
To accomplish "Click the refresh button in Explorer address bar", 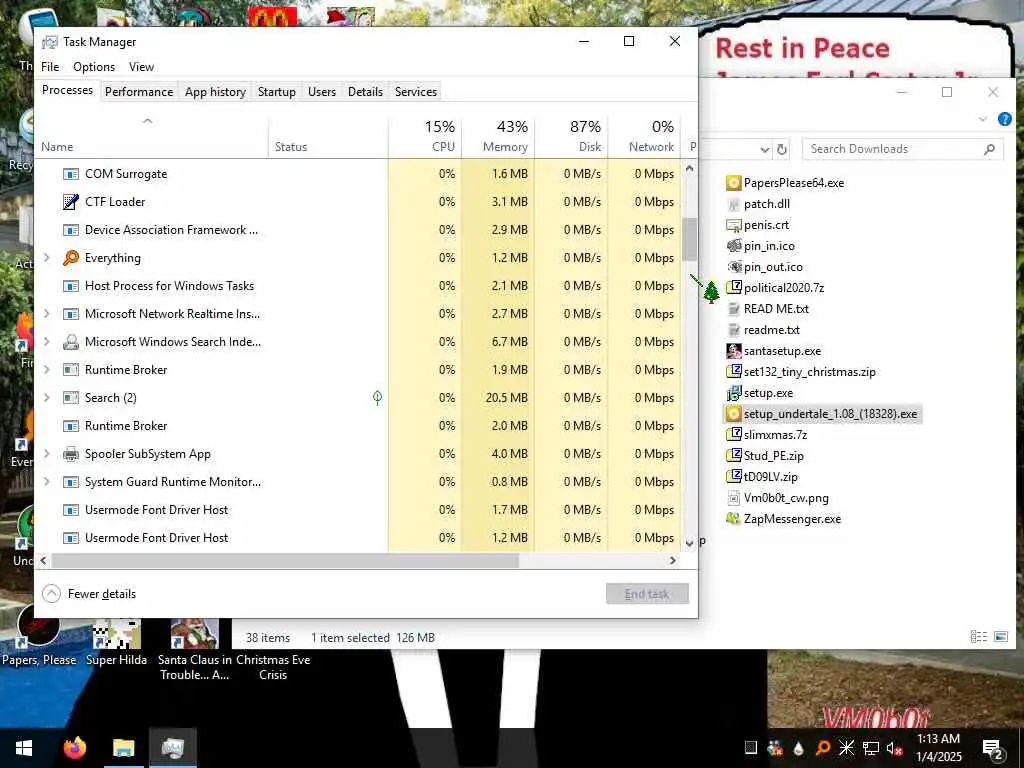I will tap(782, 150).
